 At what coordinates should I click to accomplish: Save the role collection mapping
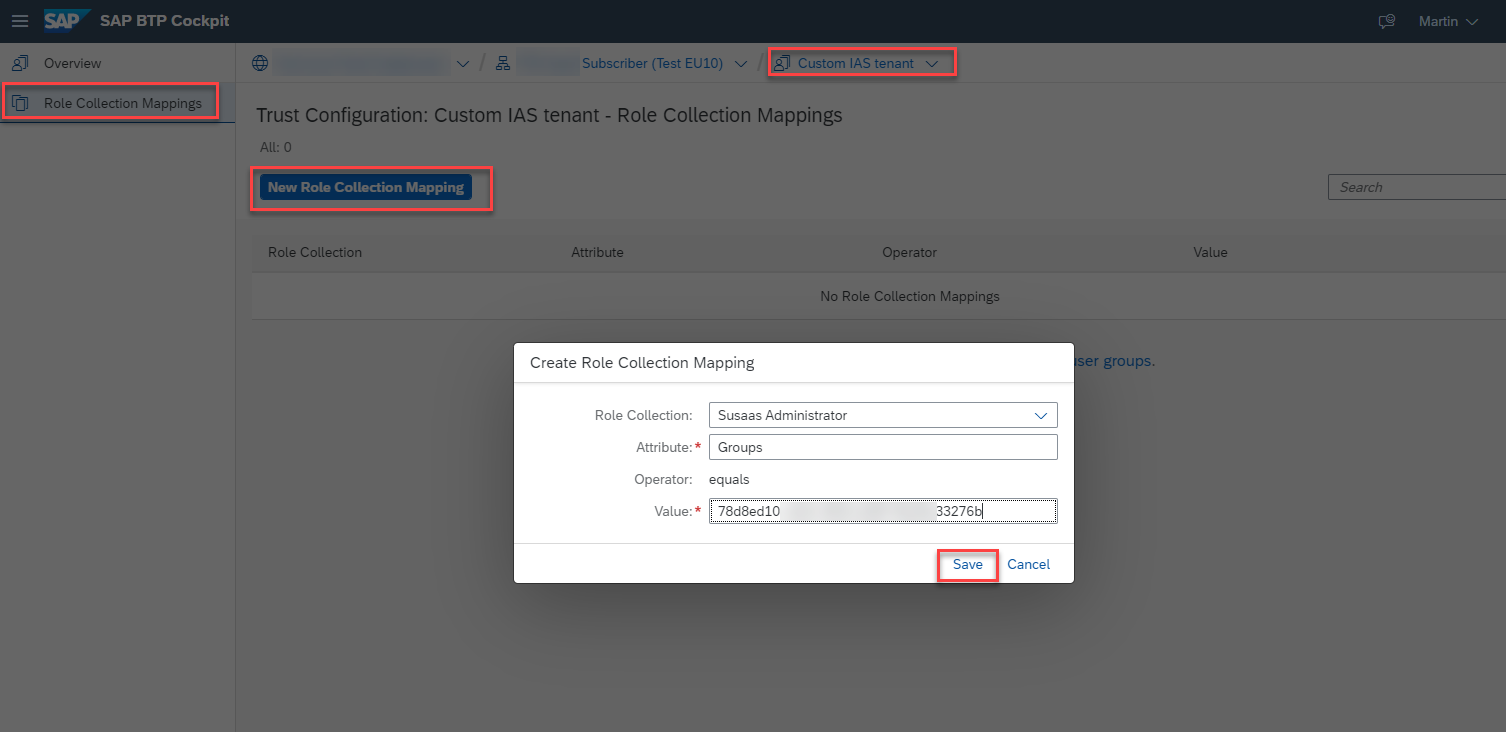click(968, 564)
